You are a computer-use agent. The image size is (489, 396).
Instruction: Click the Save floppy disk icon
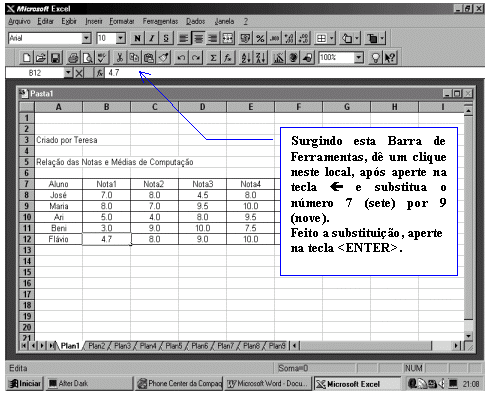pos(55,58)
